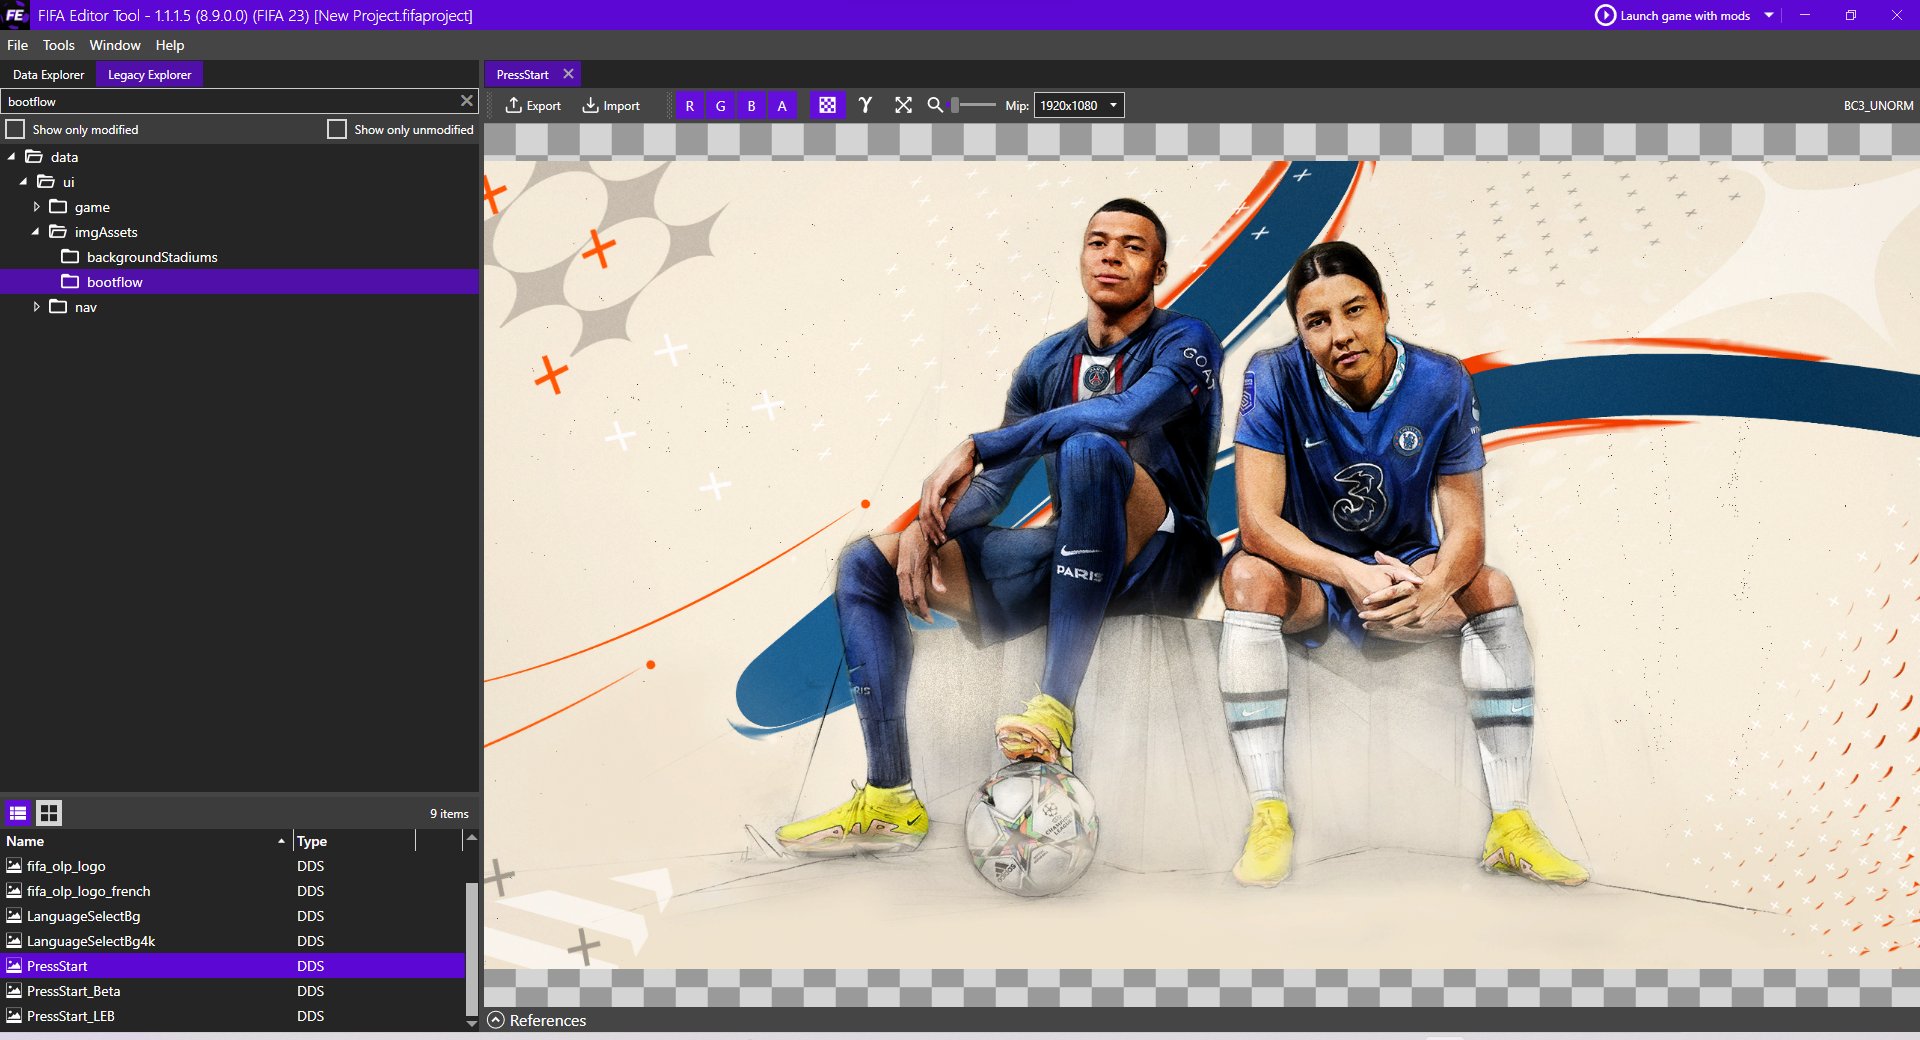Open the Tools menu
This screenshot has width=1920, height=1040.
[58, 45]
